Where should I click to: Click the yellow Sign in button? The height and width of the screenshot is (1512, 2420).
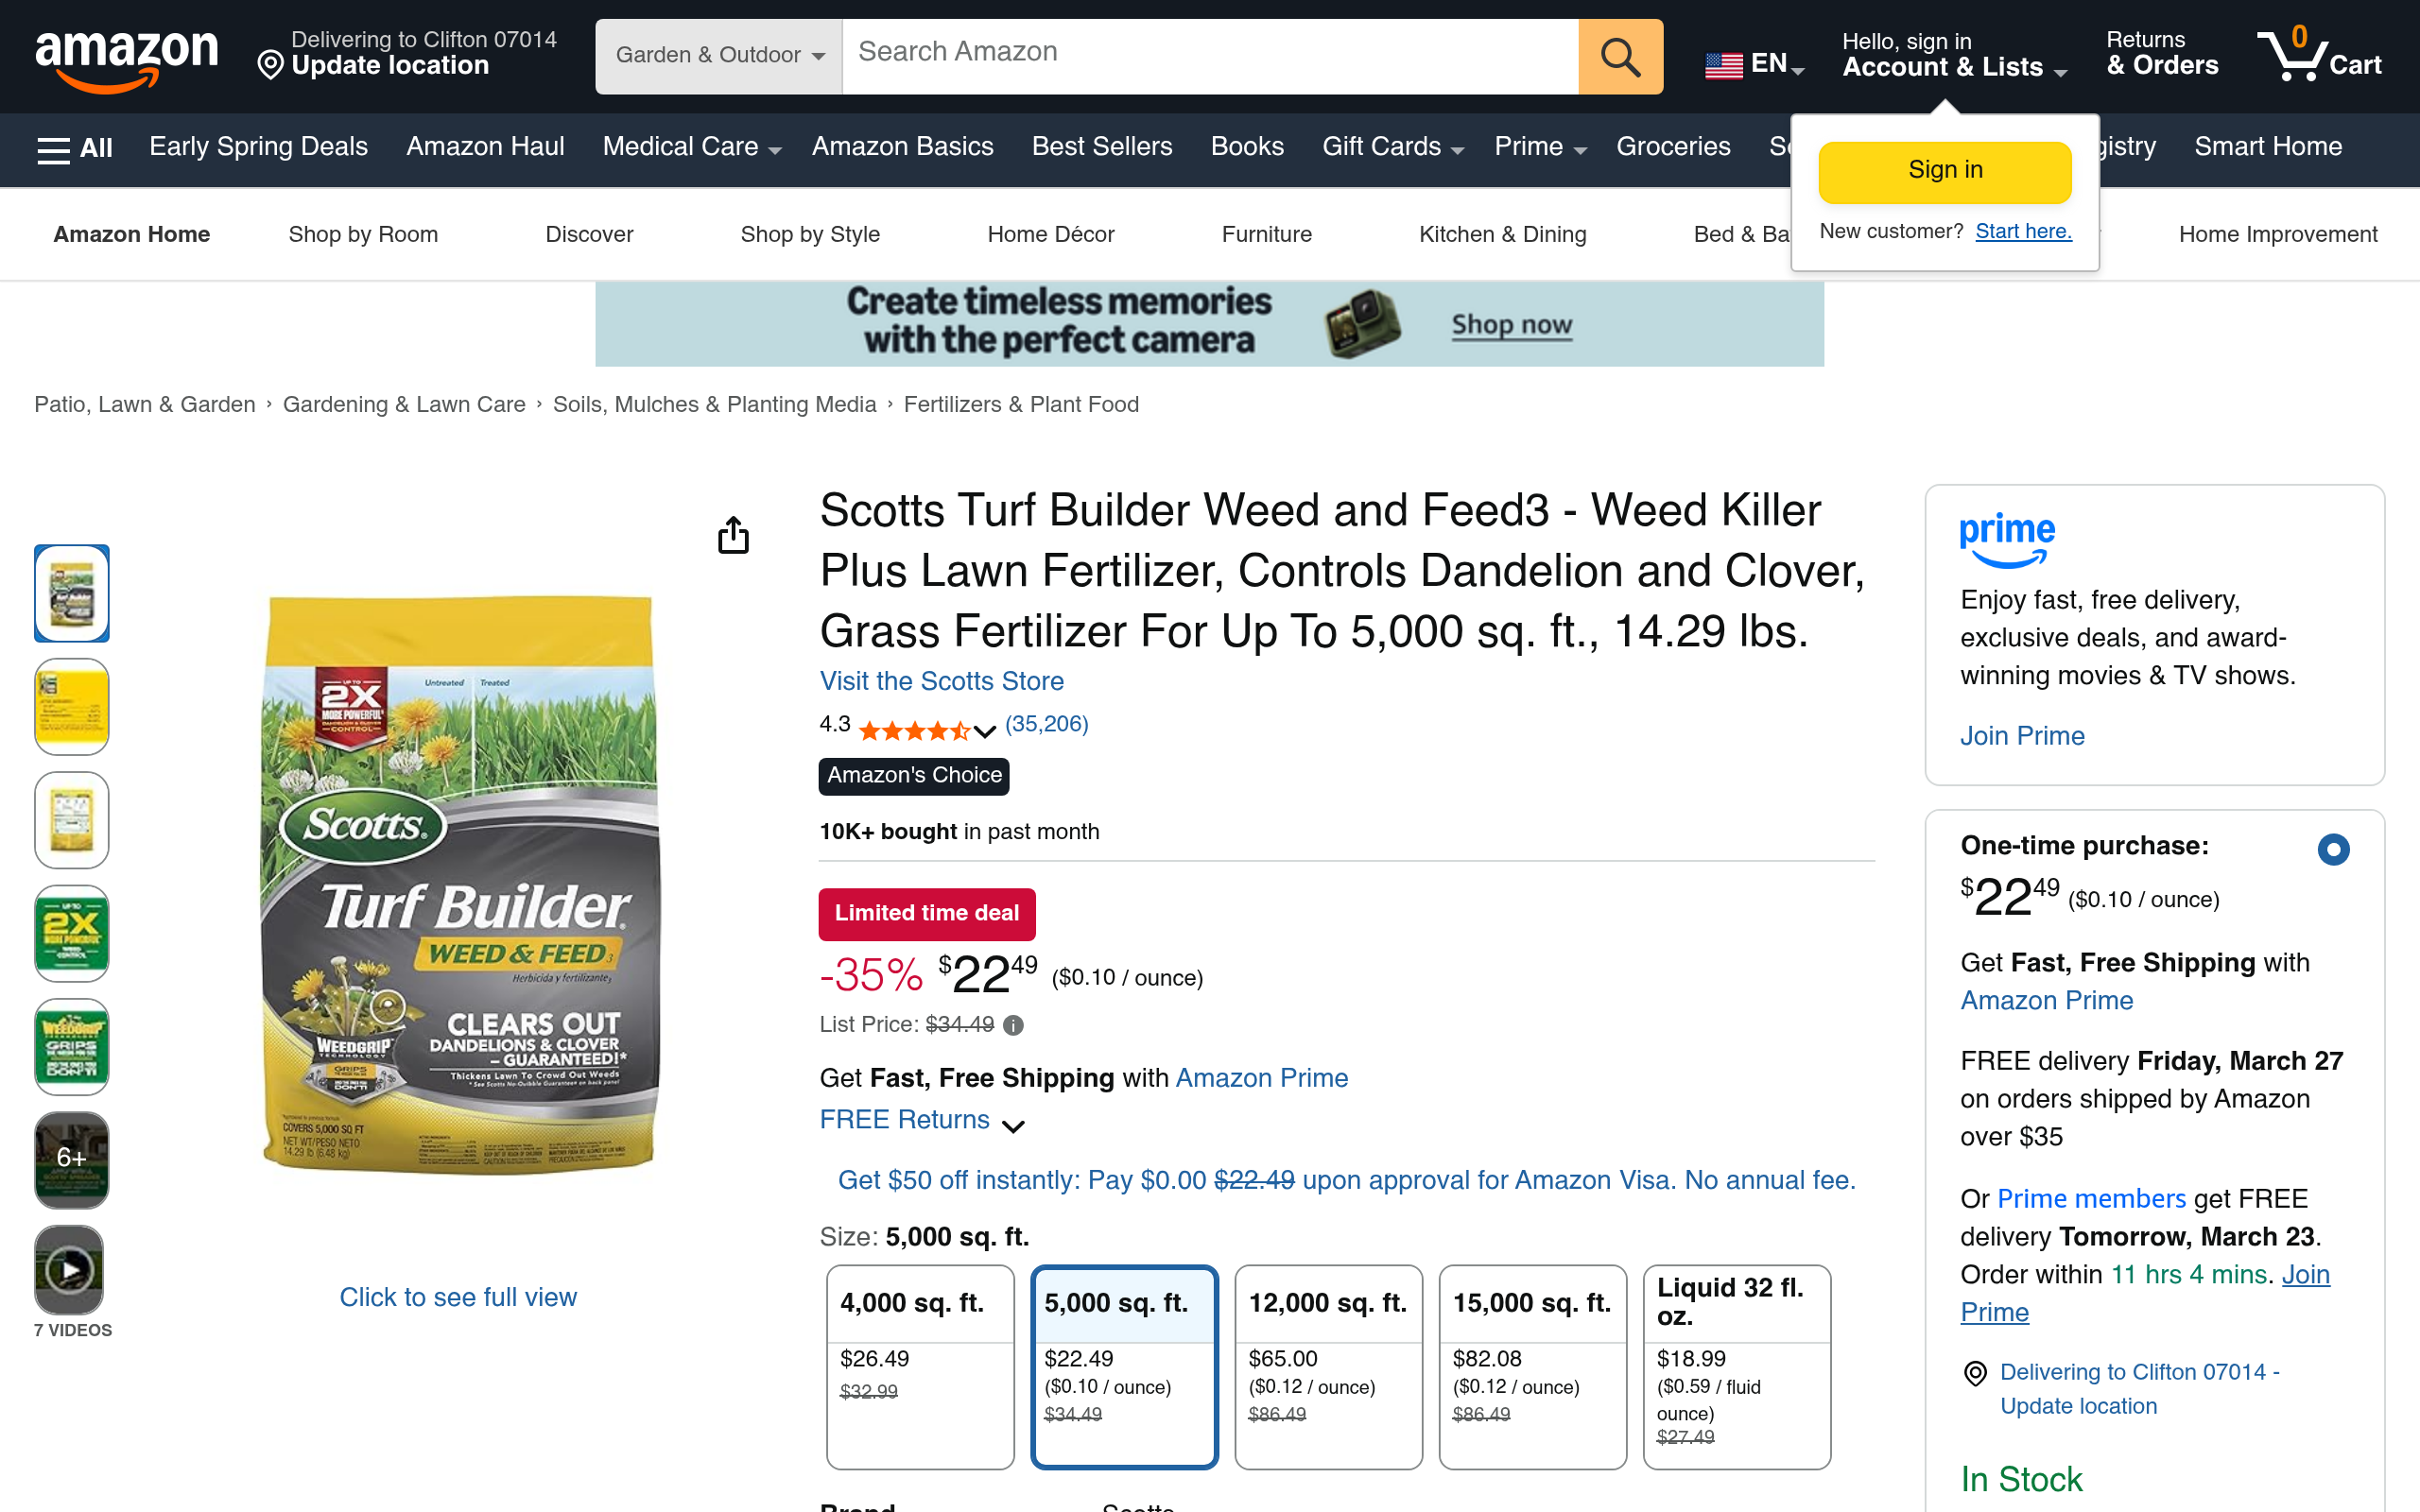pyautogui.click(x=1944, y=171)
